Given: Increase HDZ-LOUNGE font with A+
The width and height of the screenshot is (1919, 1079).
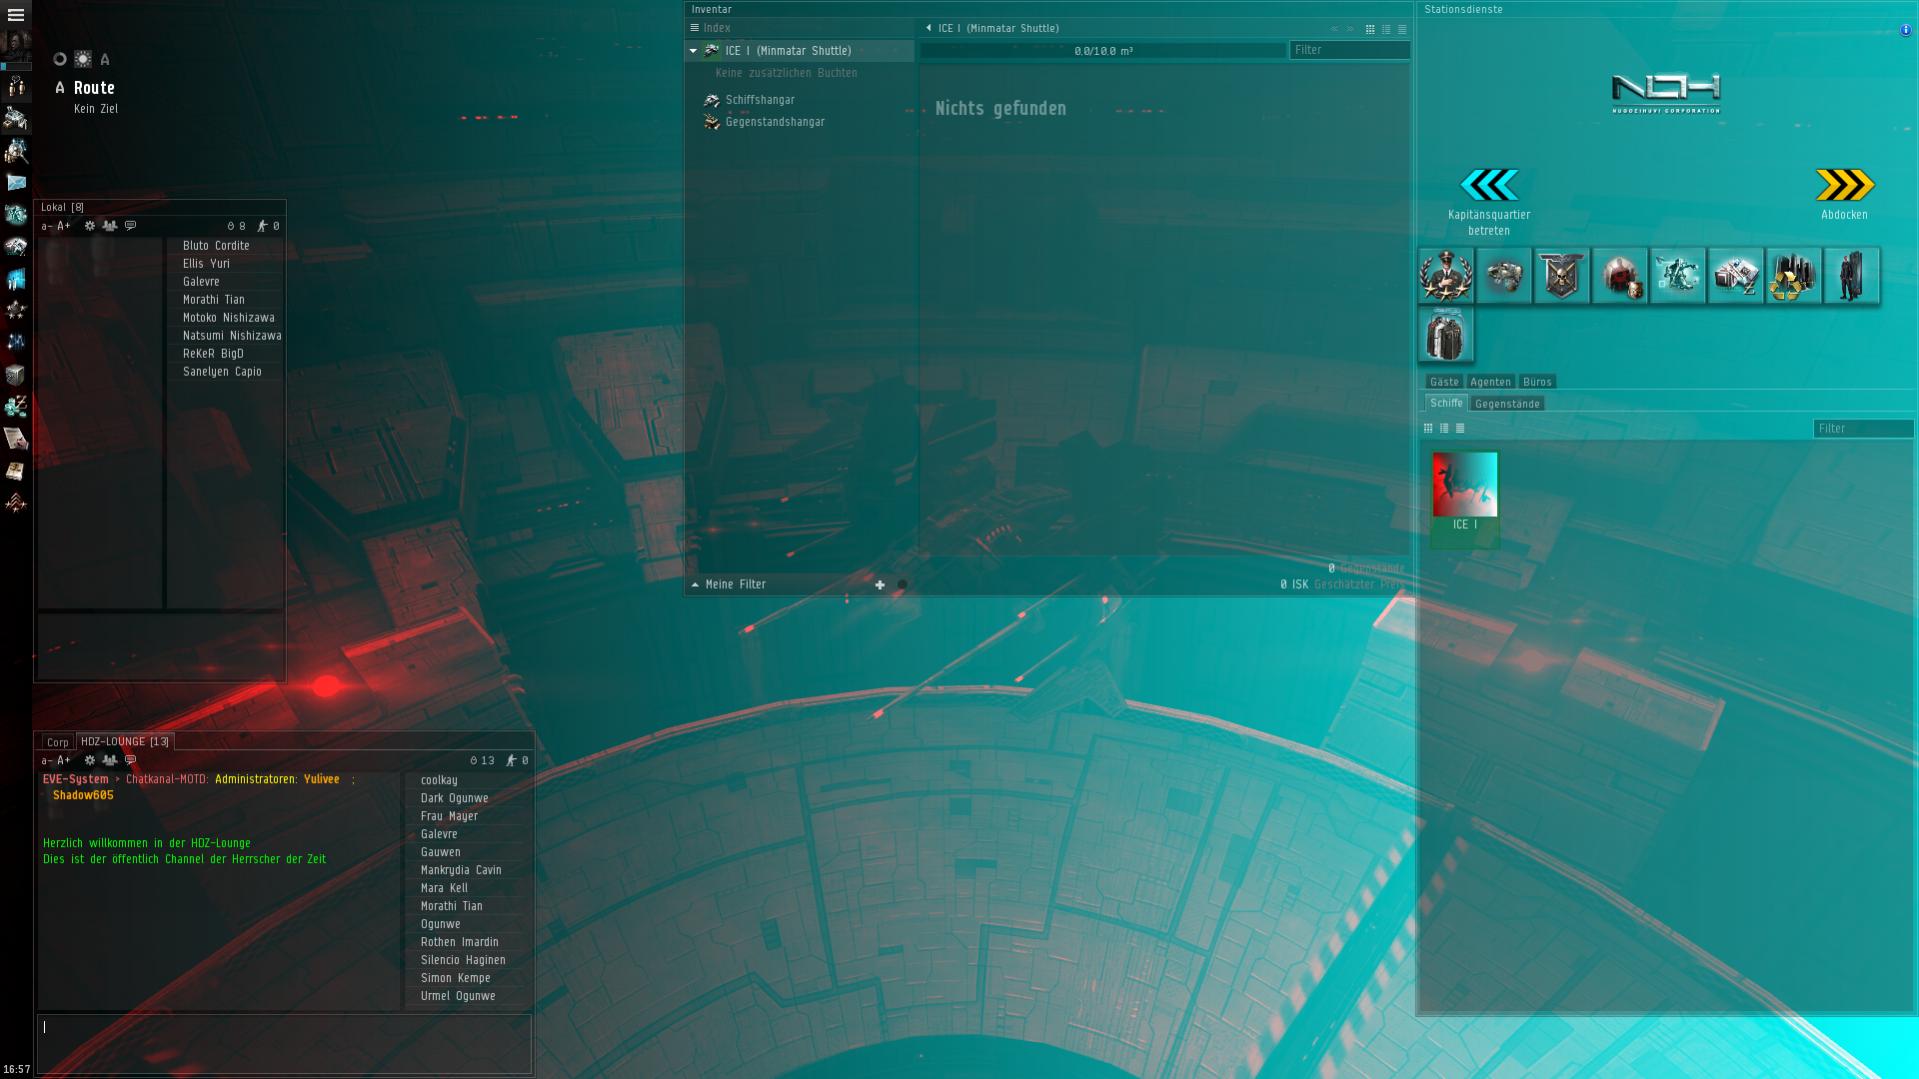Looking at the screenshot, I should click(x=64, y=761).
